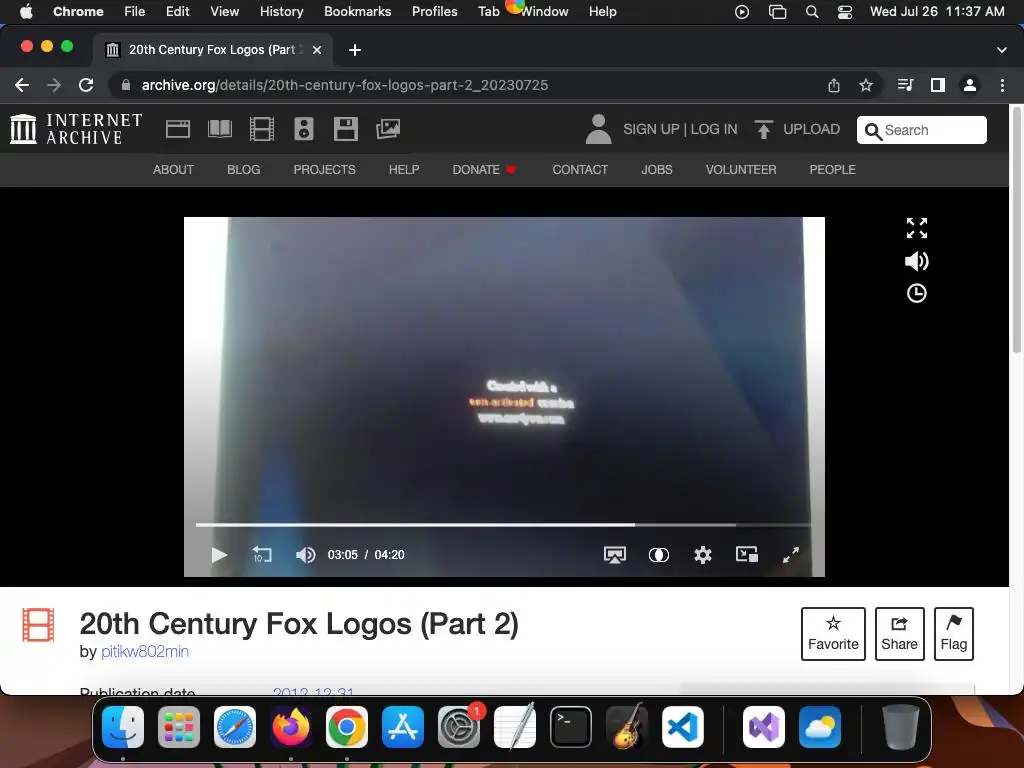The height and width of the screenshot is (768, 1024).
Task: Click the UPLOAD link
Action: pos(811,129)
